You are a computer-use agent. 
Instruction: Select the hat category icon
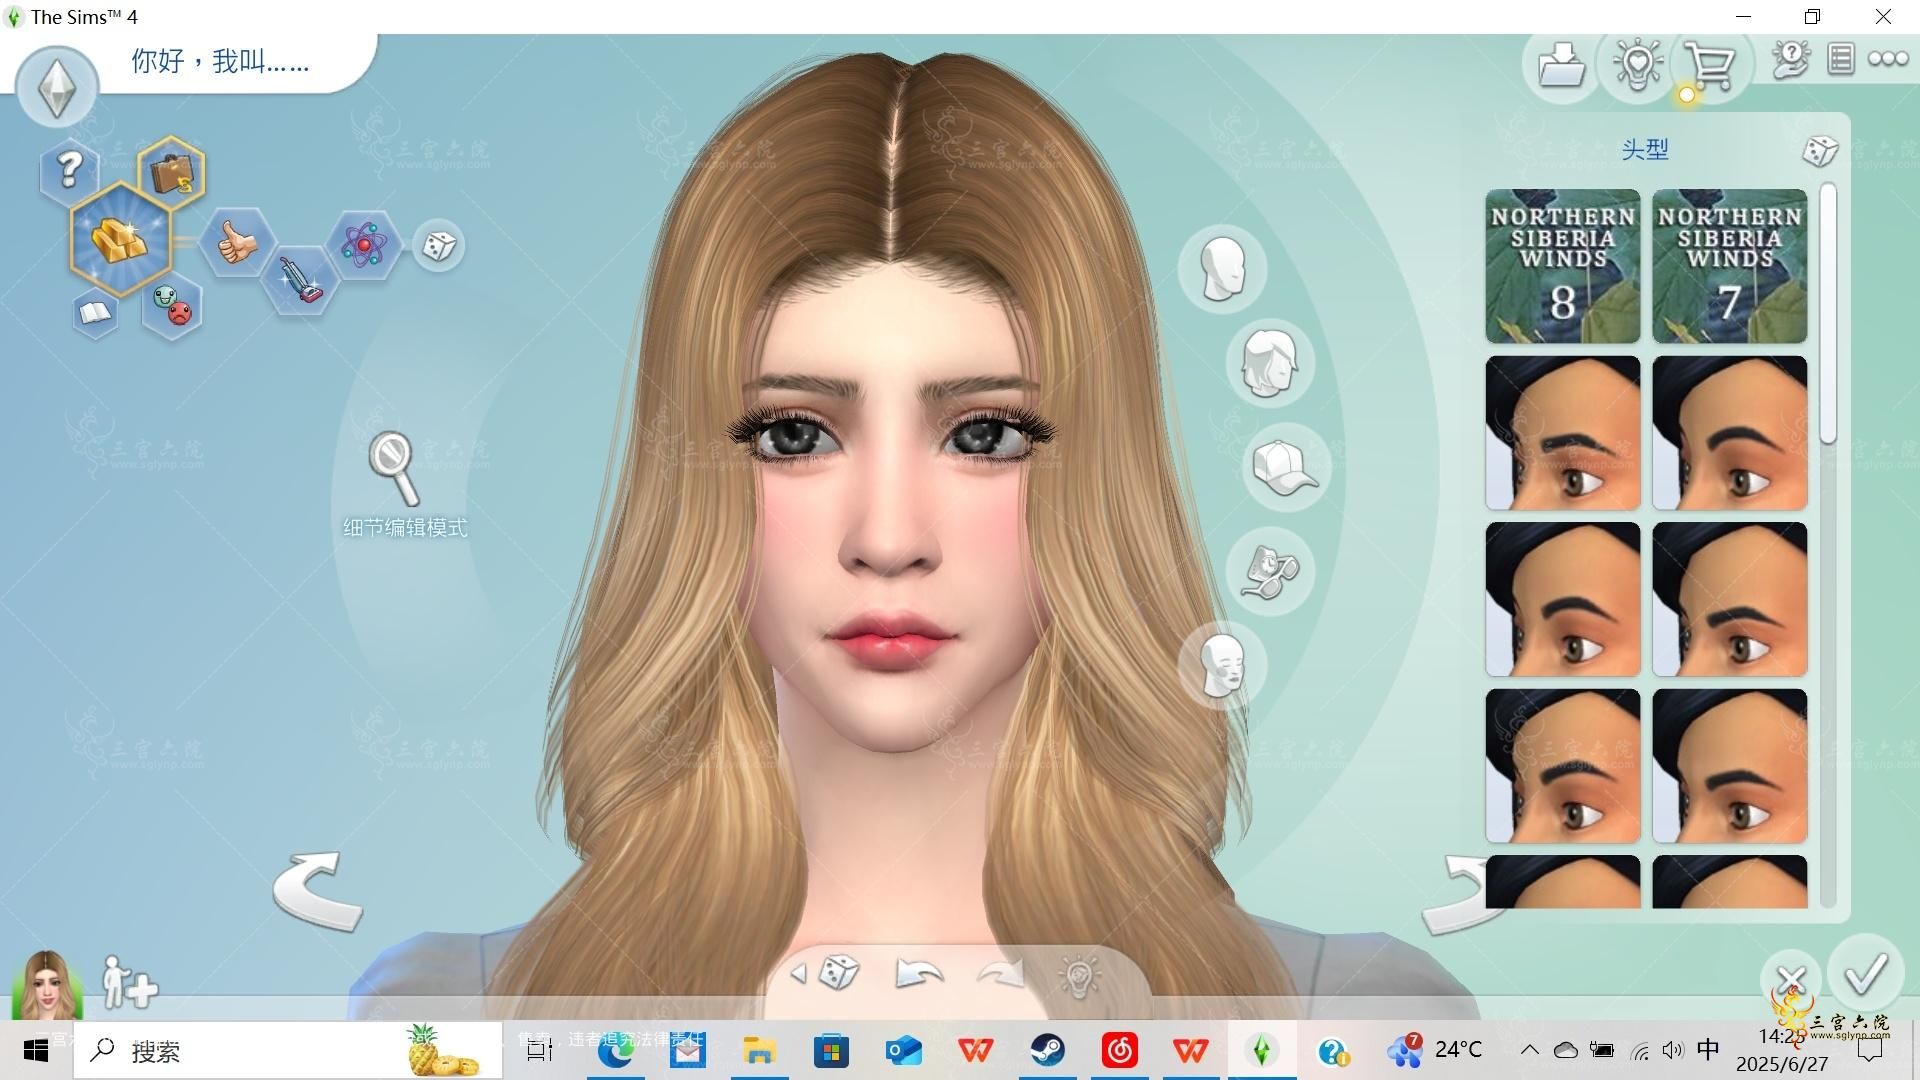tap(1286, 466)
